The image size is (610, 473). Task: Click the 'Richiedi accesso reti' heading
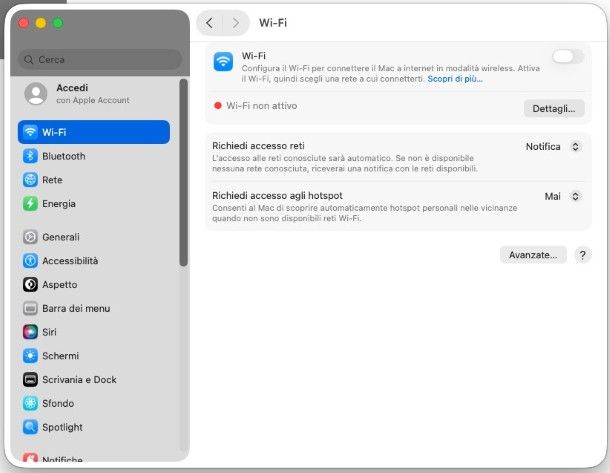point(258,146)
